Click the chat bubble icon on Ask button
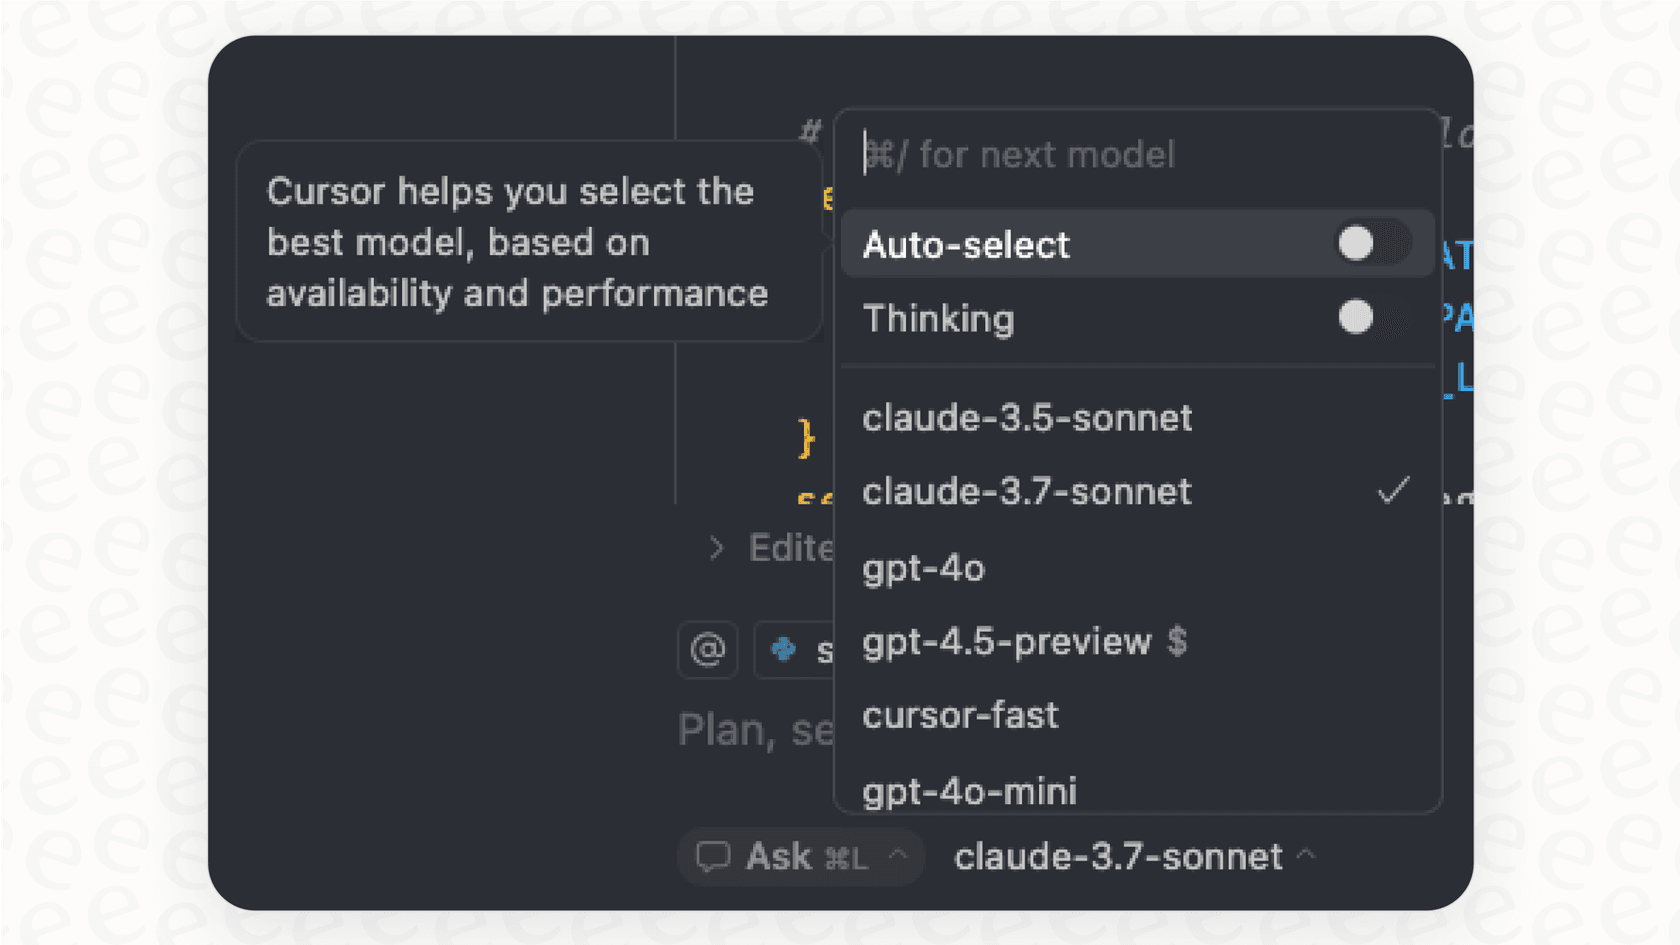 (714, 856)
